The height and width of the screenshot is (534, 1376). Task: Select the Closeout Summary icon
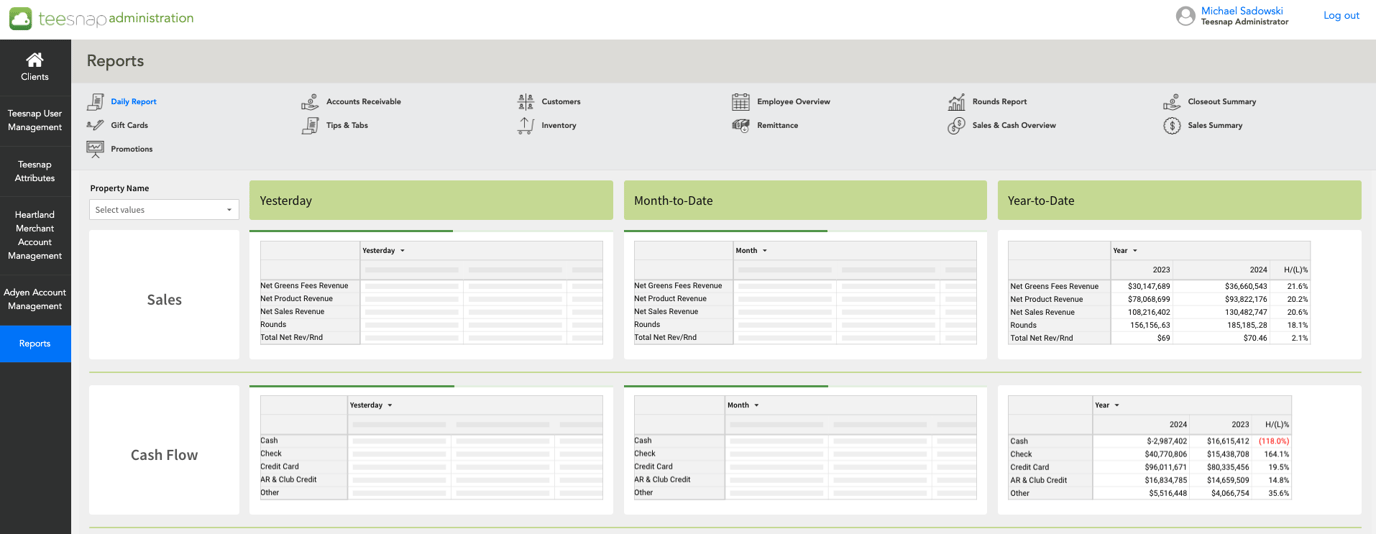pos(1172,102)
